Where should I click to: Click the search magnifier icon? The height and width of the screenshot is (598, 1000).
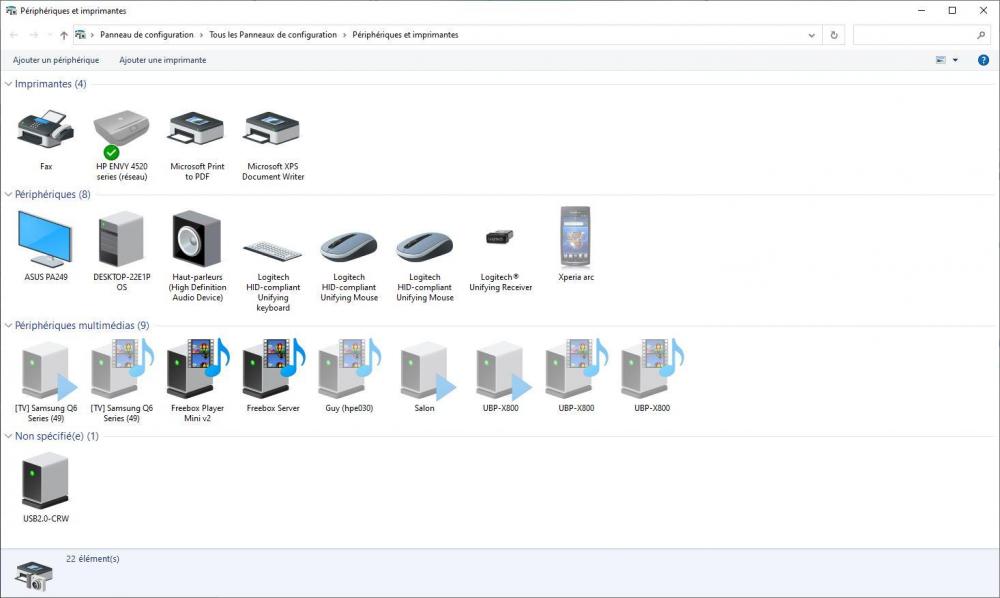[981, 35]
